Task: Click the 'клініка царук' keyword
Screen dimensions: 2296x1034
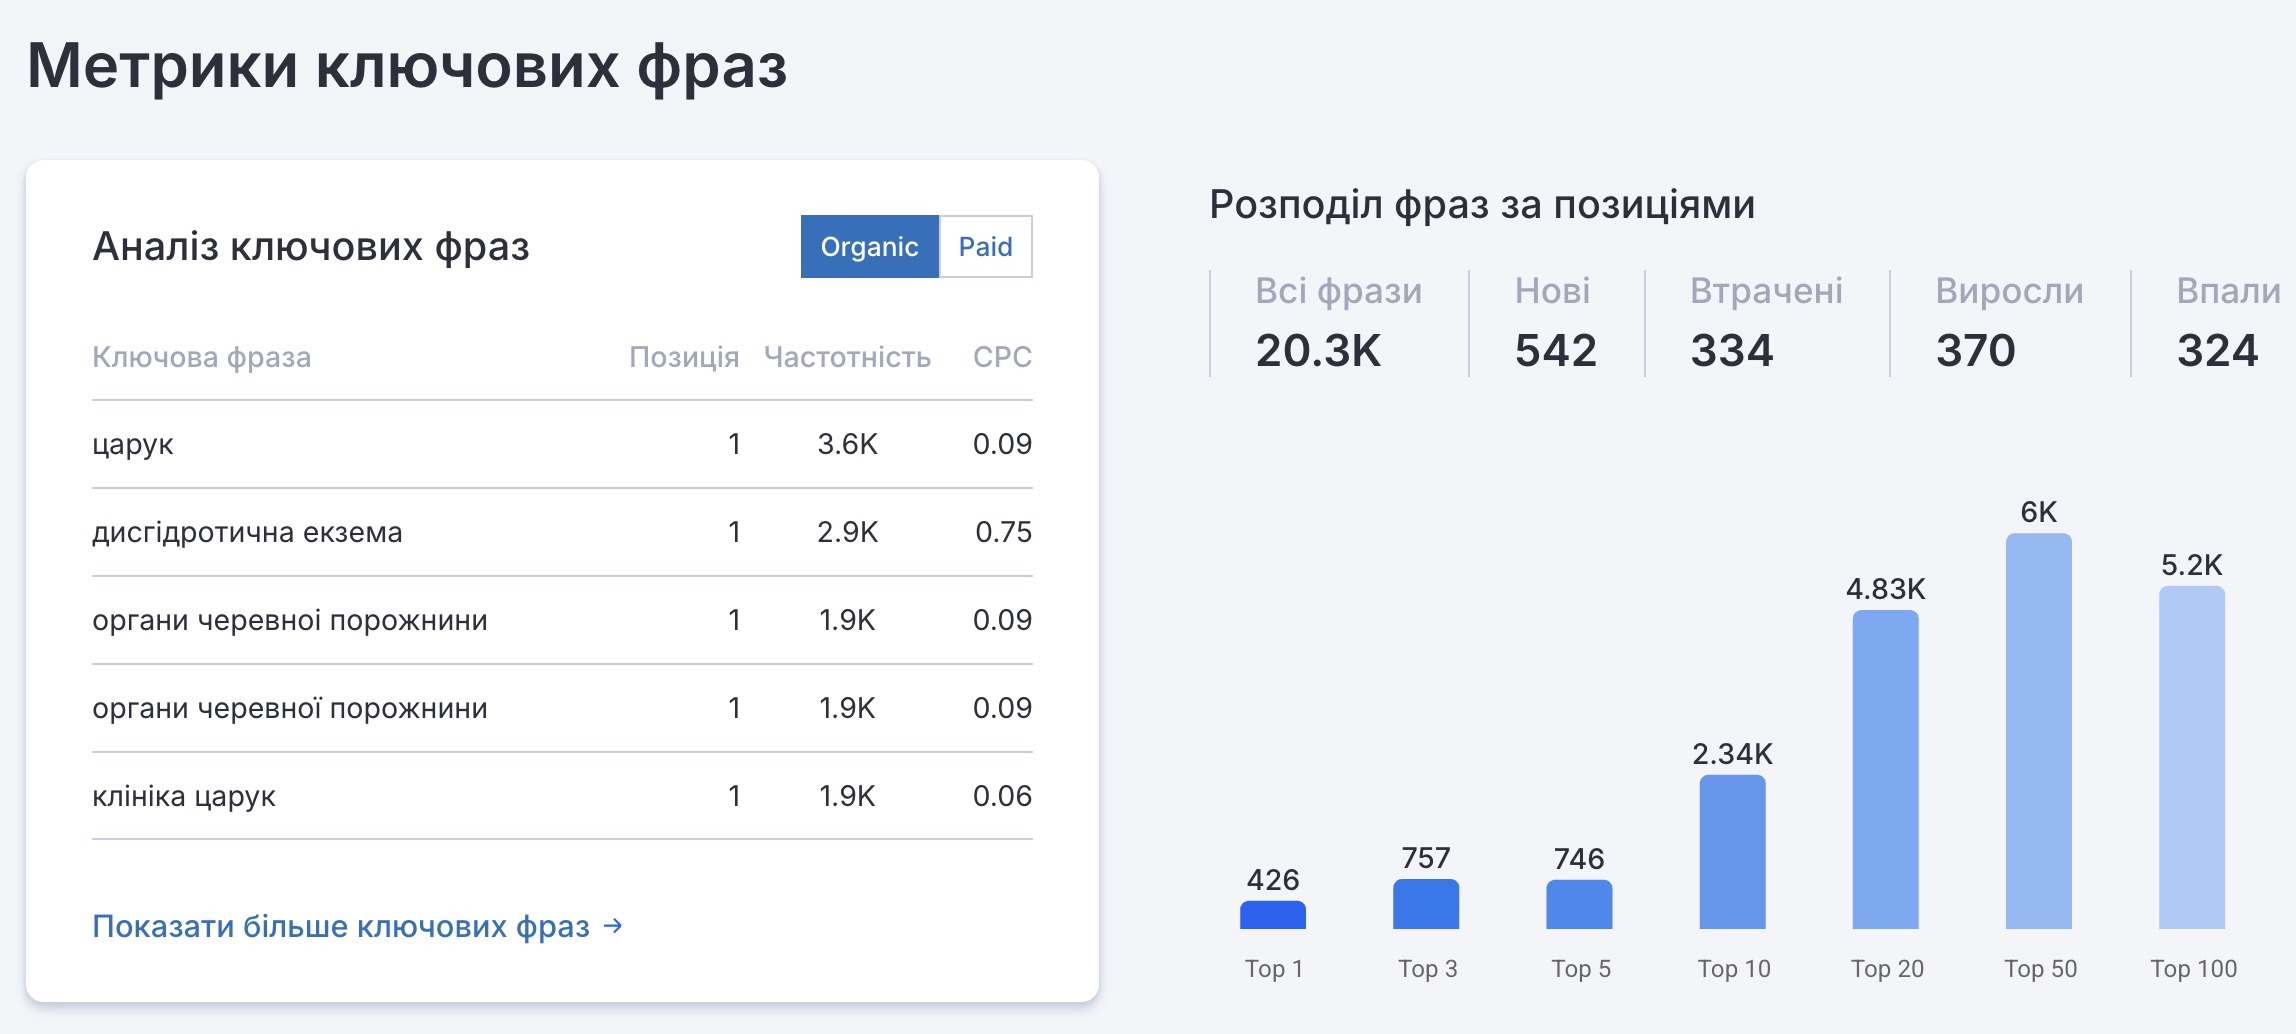Action: (184, 796)
